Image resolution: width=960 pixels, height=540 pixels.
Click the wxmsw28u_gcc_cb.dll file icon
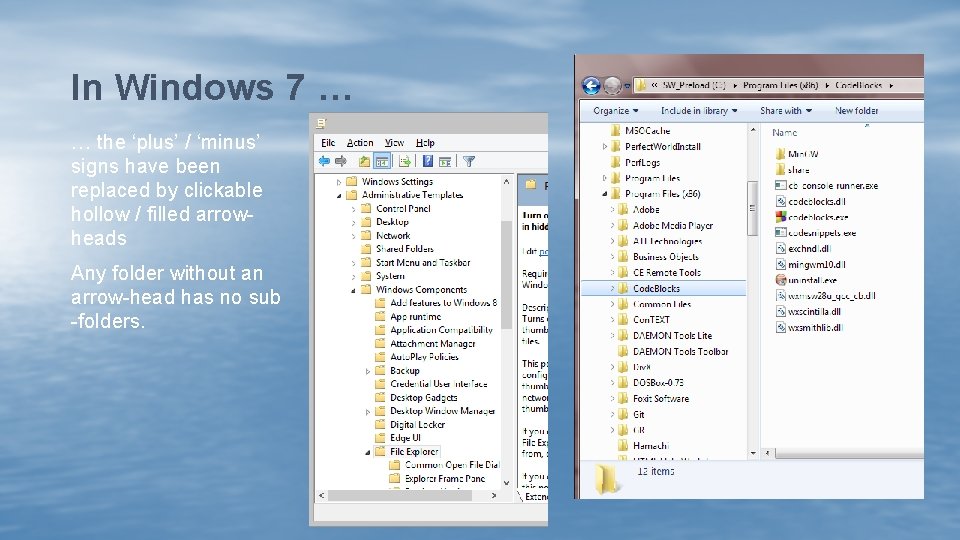click(781, 296)
